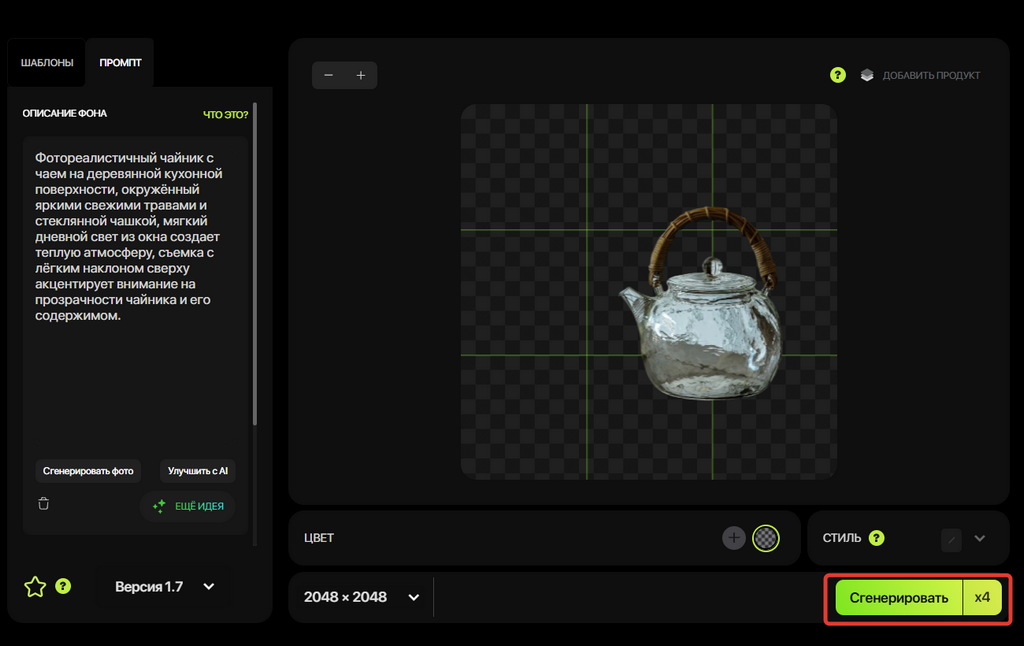Click the help icon beside Стиль
This screenshot has width=1024, height=646.
pos(876,538)
